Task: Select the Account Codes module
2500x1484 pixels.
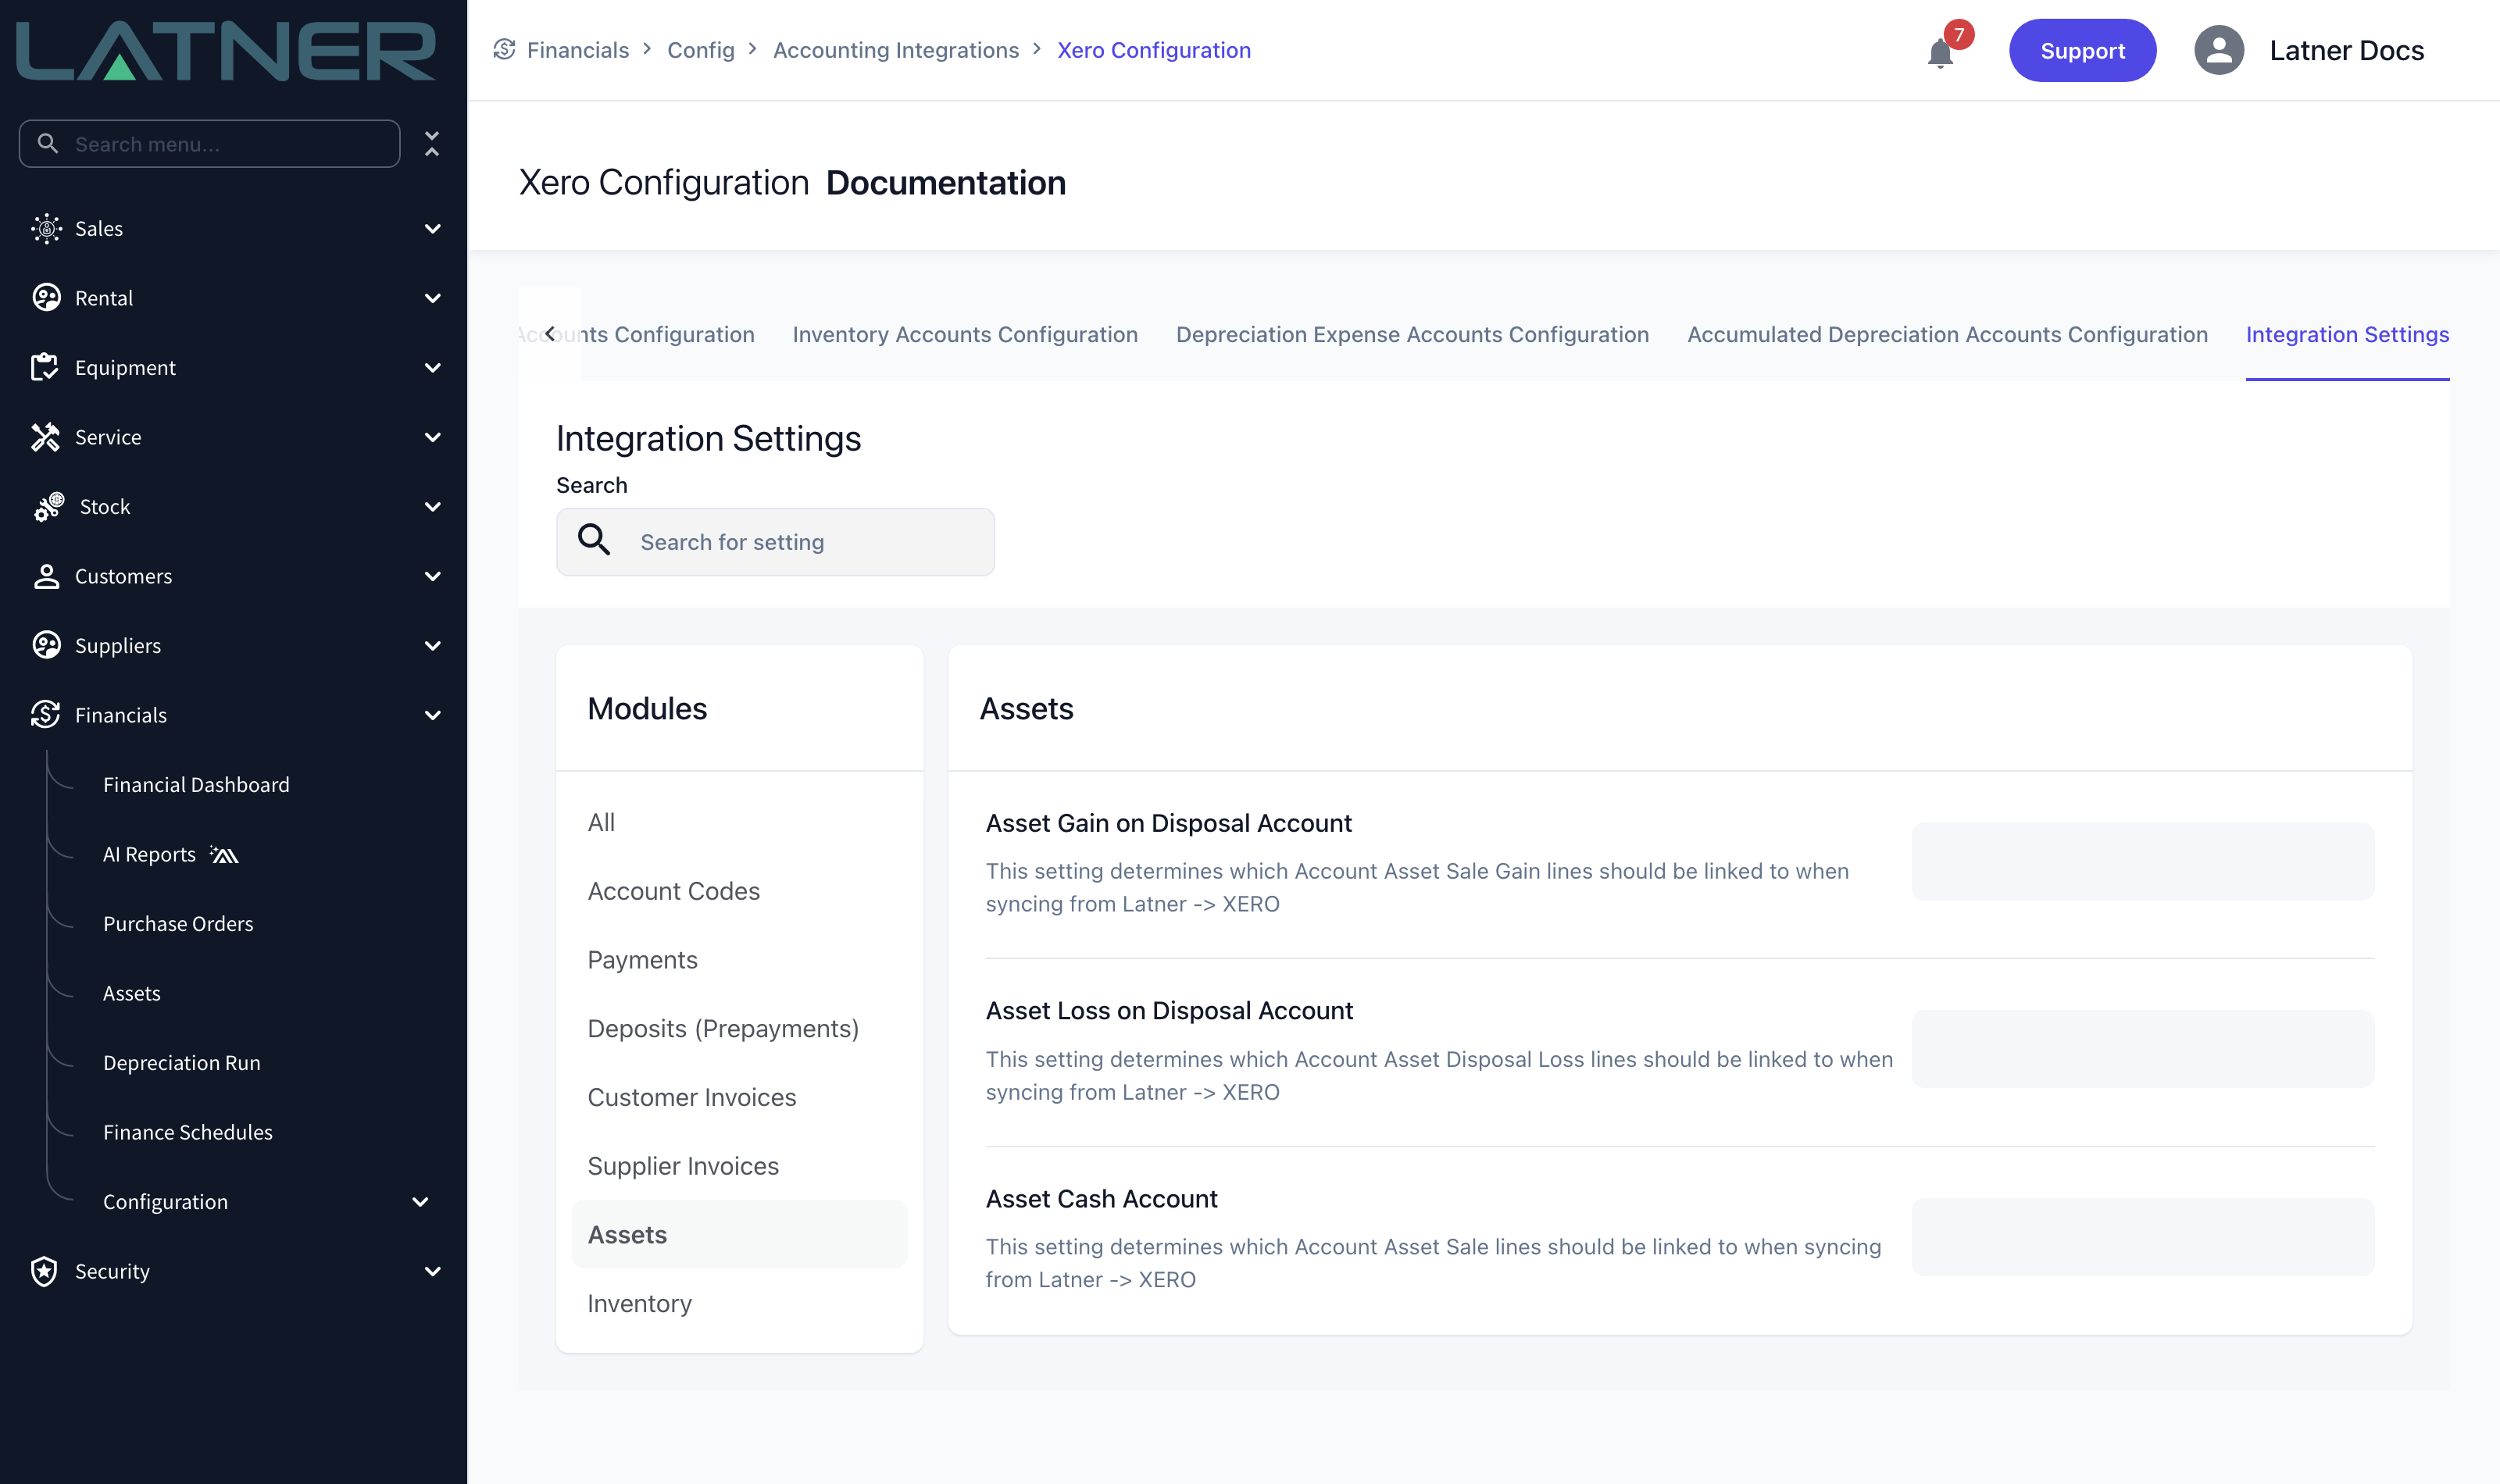Action: (673, 891)
